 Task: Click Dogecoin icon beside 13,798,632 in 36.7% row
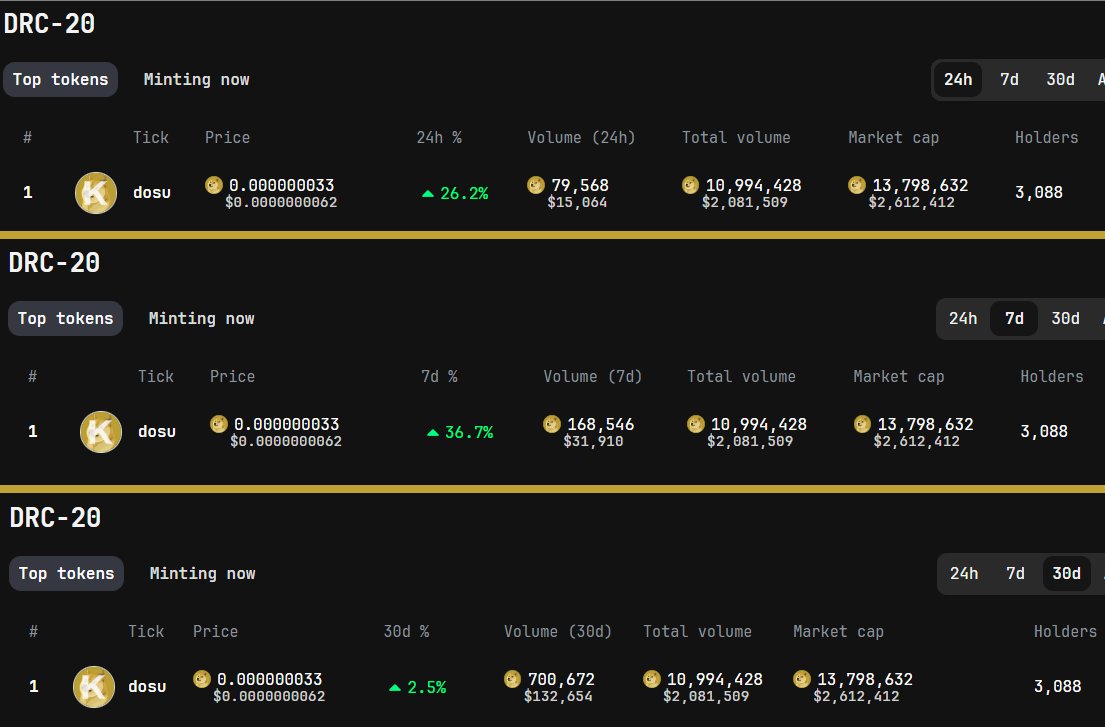click(x=862, y=423)
